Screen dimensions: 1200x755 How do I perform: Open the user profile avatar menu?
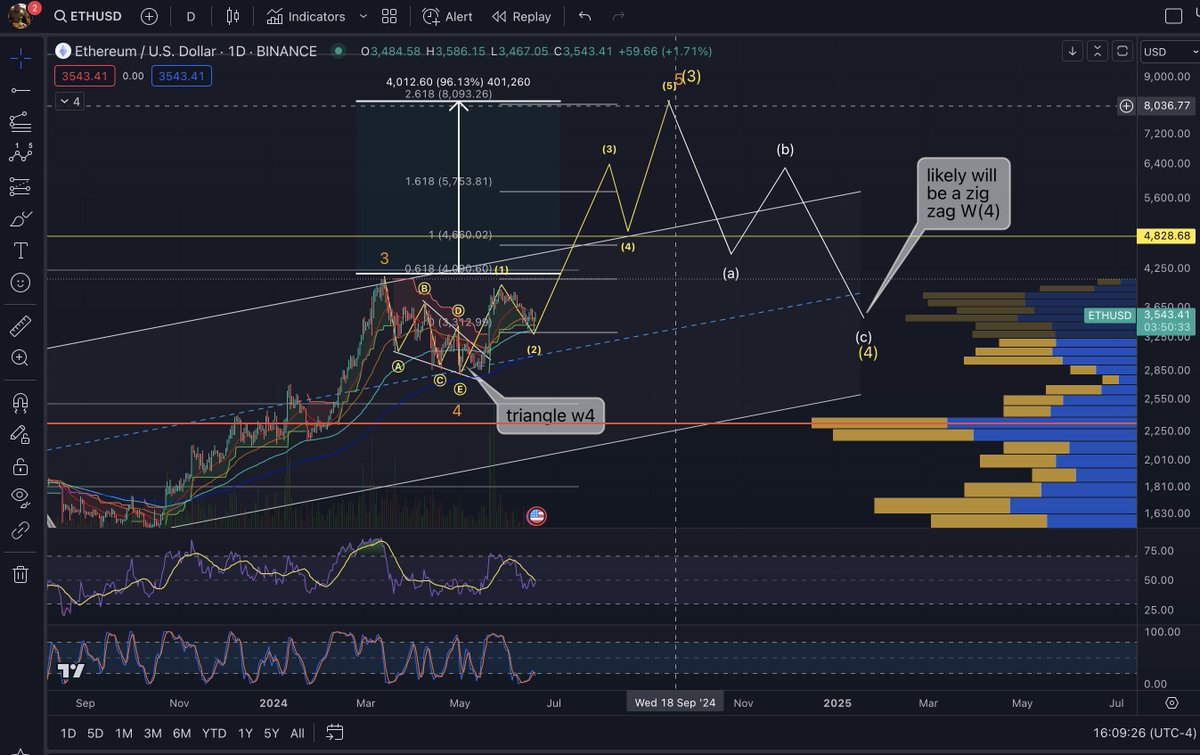click(20, 15)
